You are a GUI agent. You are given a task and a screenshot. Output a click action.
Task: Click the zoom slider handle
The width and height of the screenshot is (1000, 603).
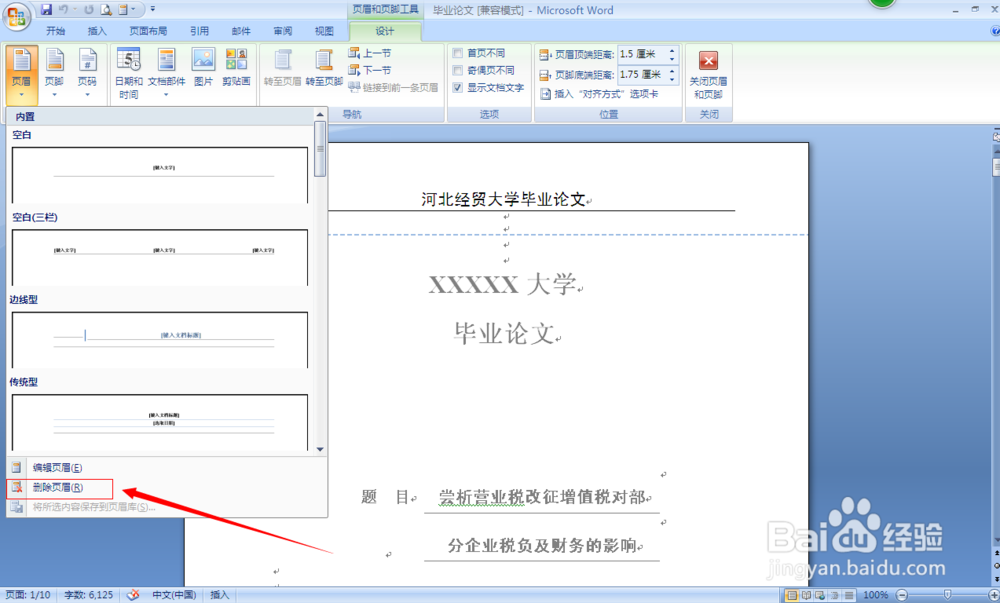[947, 595]
